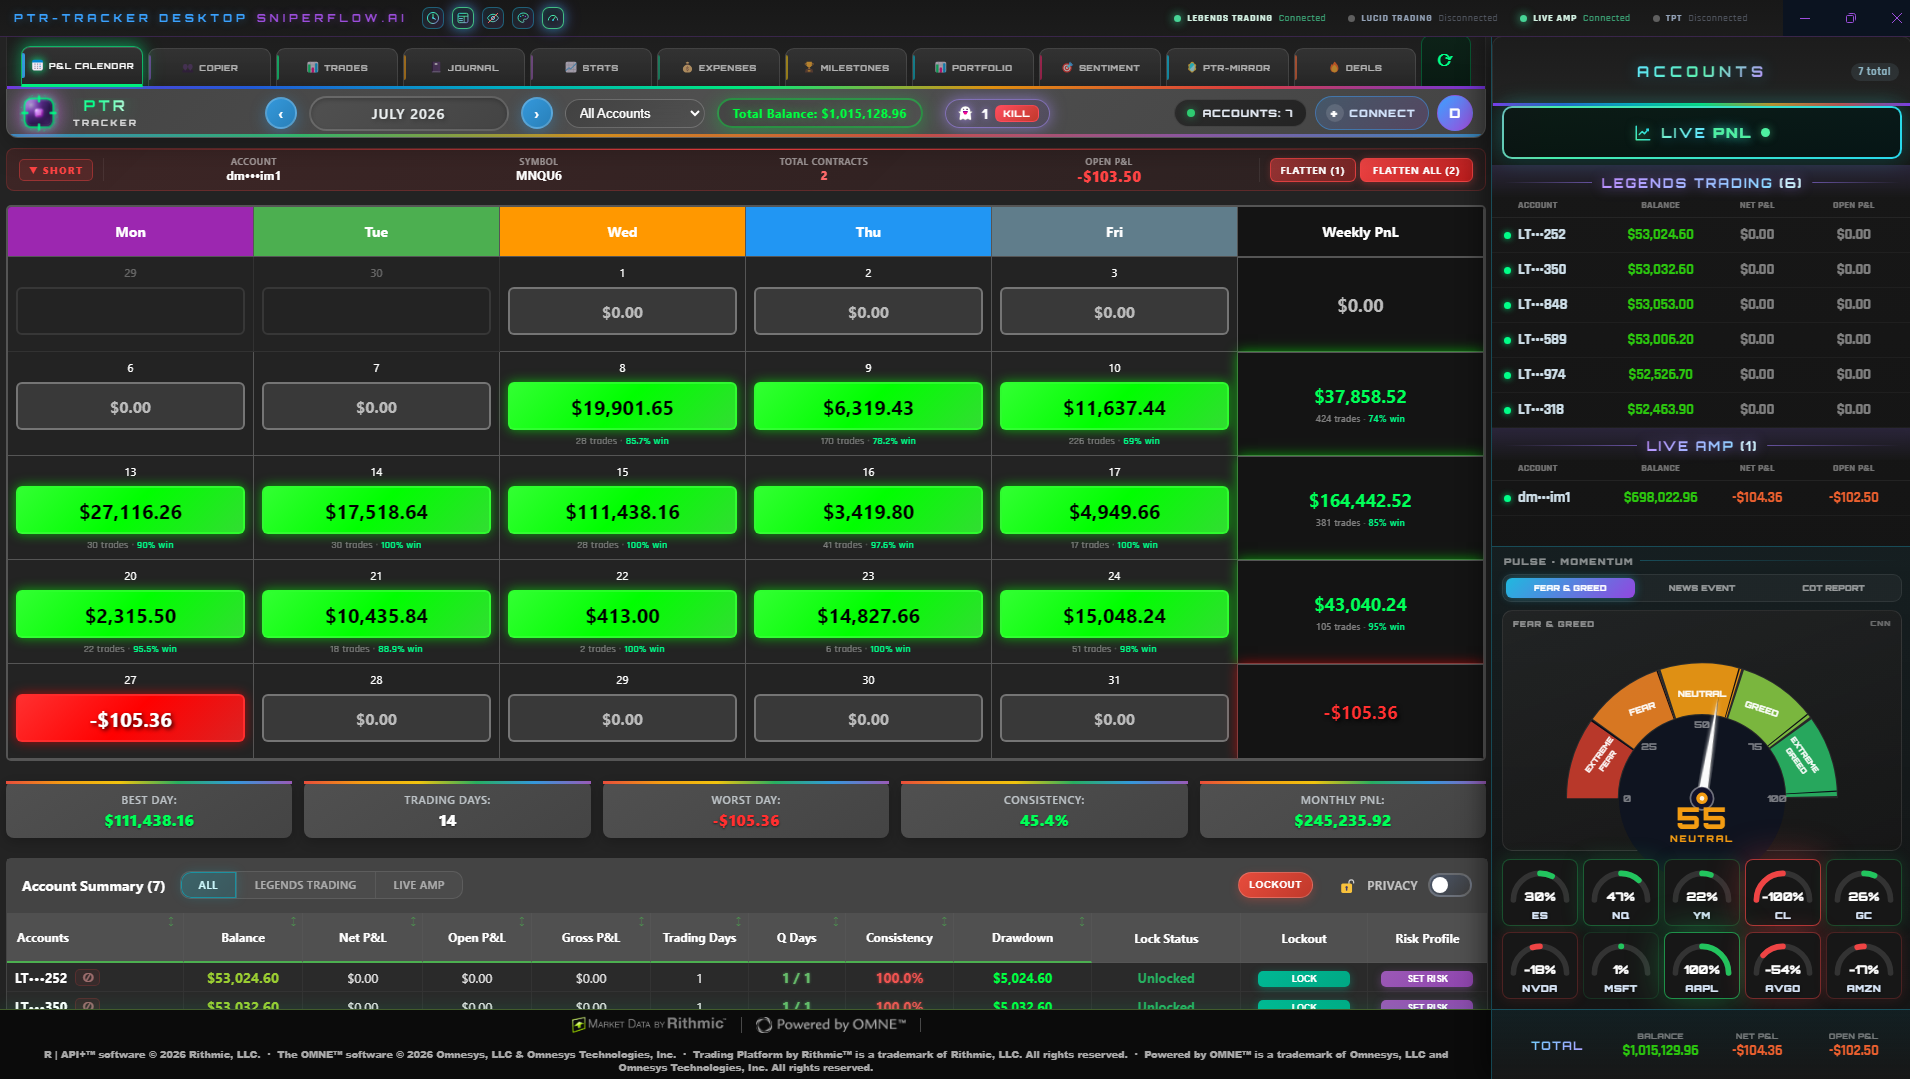Sort by the Balance column header

coord(243,938)
